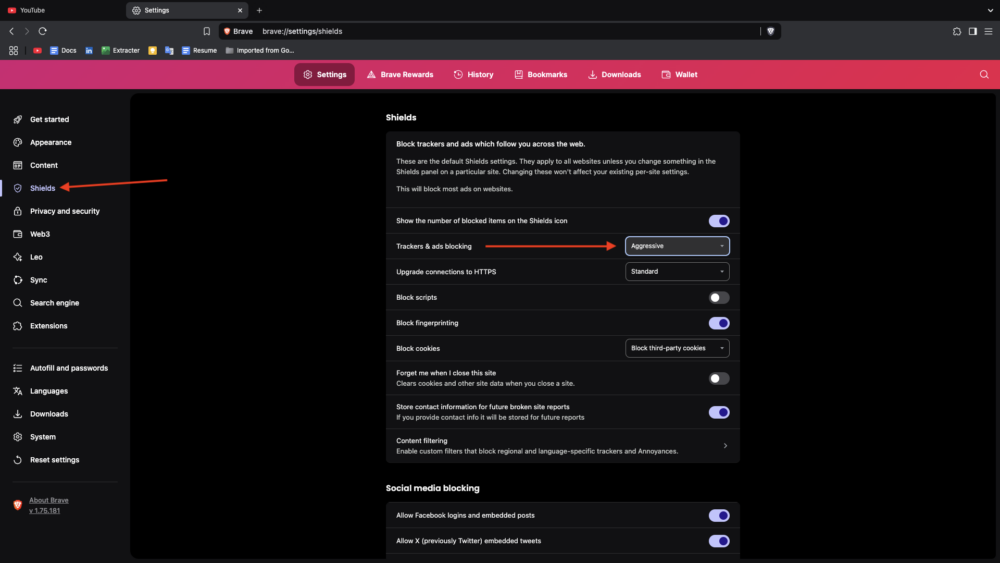This screenshot has width=1000, height=563.
Task: Open Reset settings in sidebar
Action: (47, 460)
